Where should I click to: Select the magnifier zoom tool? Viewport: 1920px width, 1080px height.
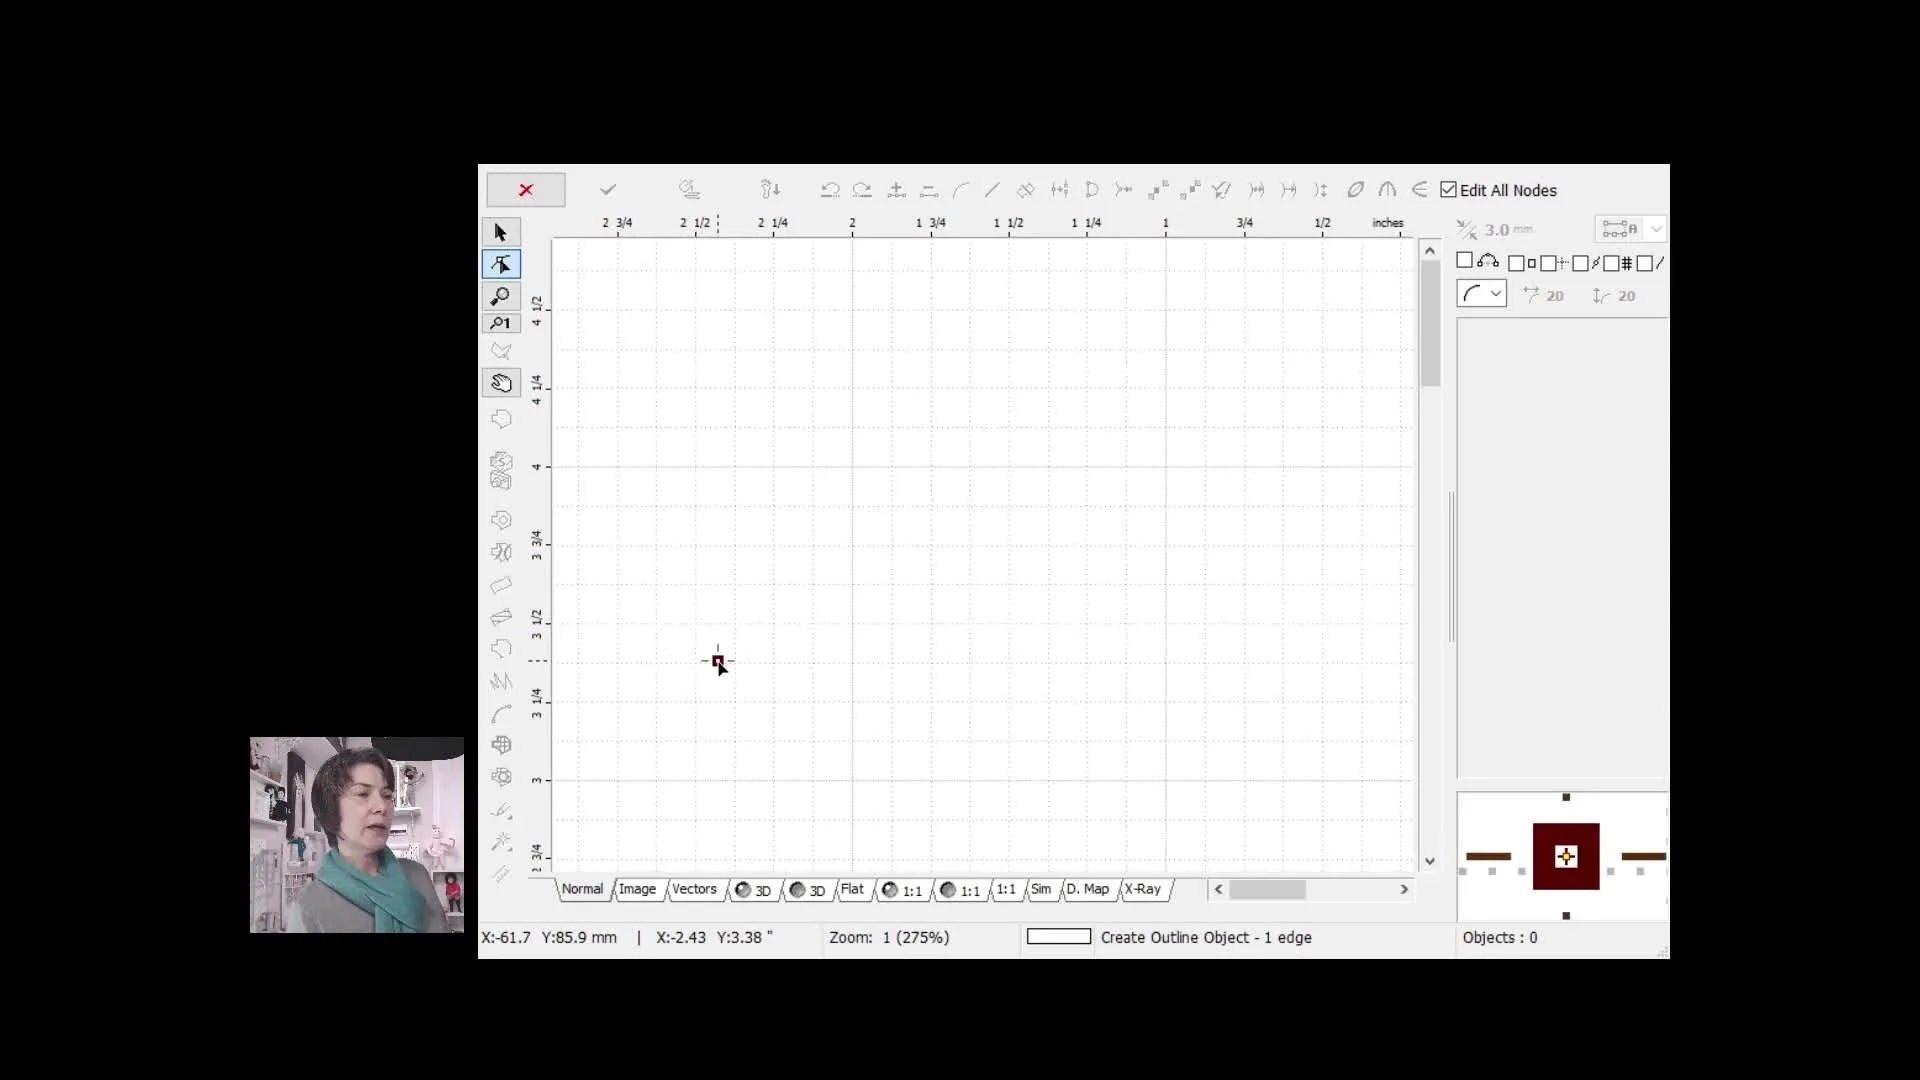tap(501, 296)
